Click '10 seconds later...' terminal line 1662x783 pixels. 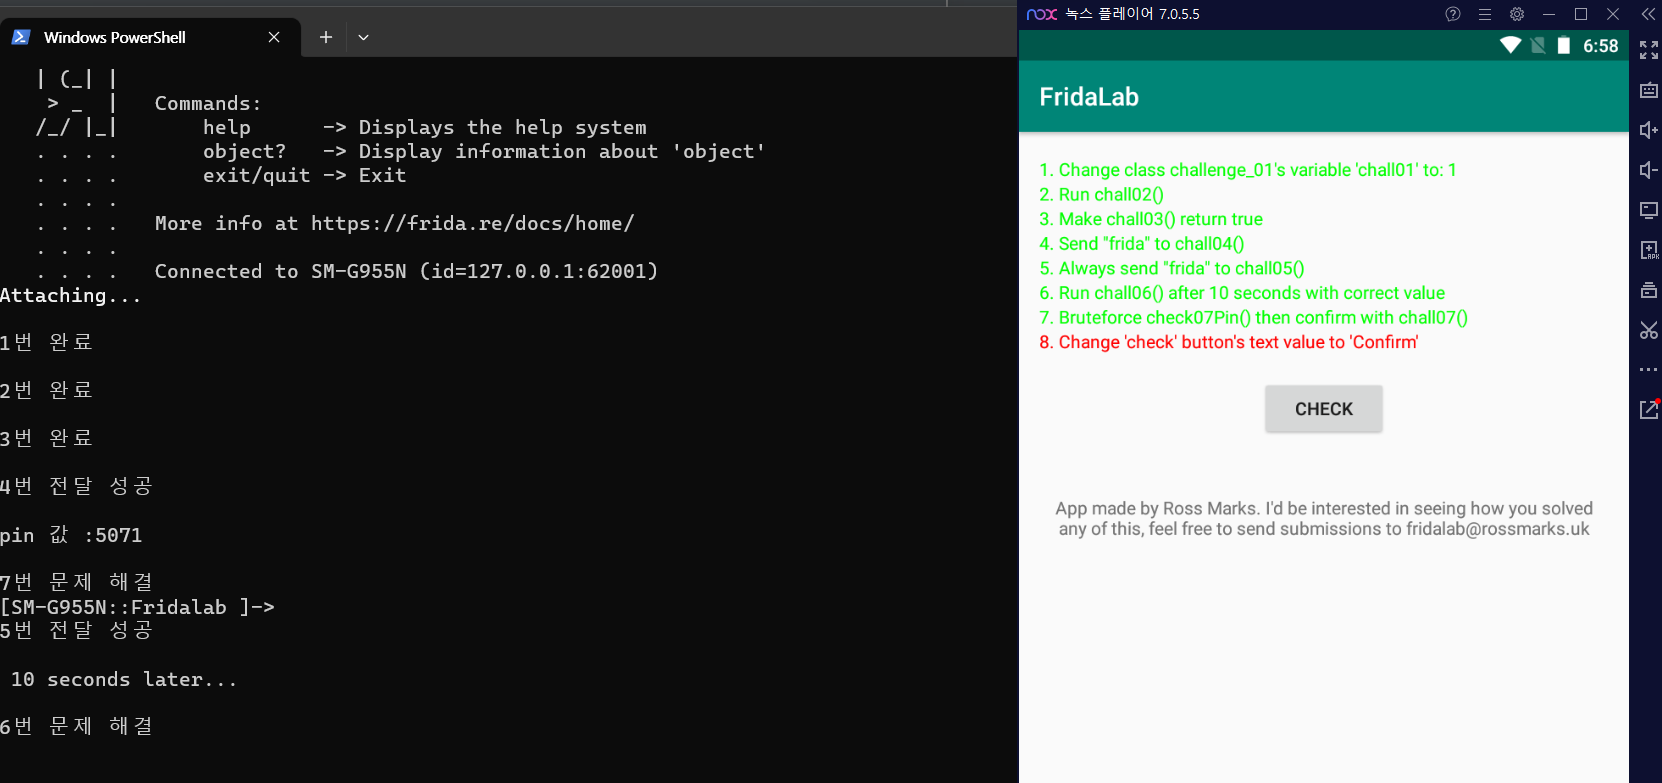124,679
